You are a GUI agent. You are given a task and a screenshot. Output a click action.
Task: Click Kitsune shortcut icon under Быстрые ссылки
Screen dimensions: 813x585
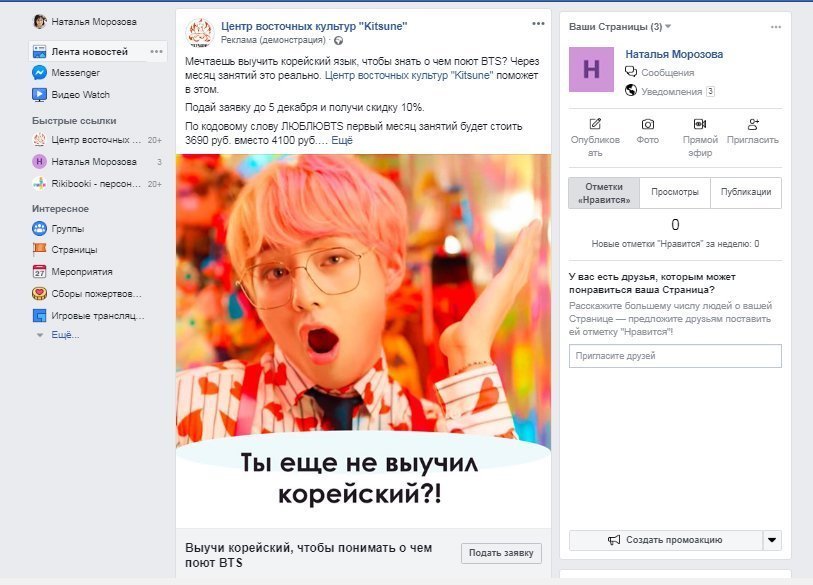pos(39,140)
